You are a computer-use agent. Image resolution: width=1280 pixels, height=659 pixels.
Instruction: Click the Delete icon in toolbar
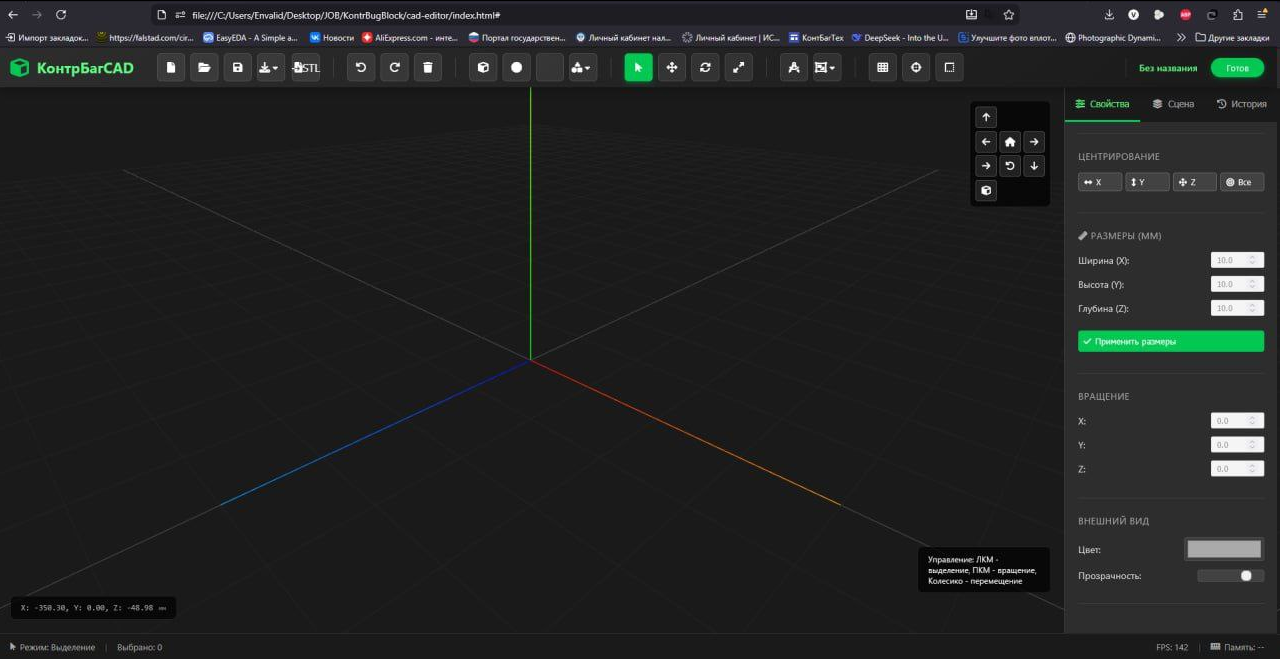click(x=428, y=67)
